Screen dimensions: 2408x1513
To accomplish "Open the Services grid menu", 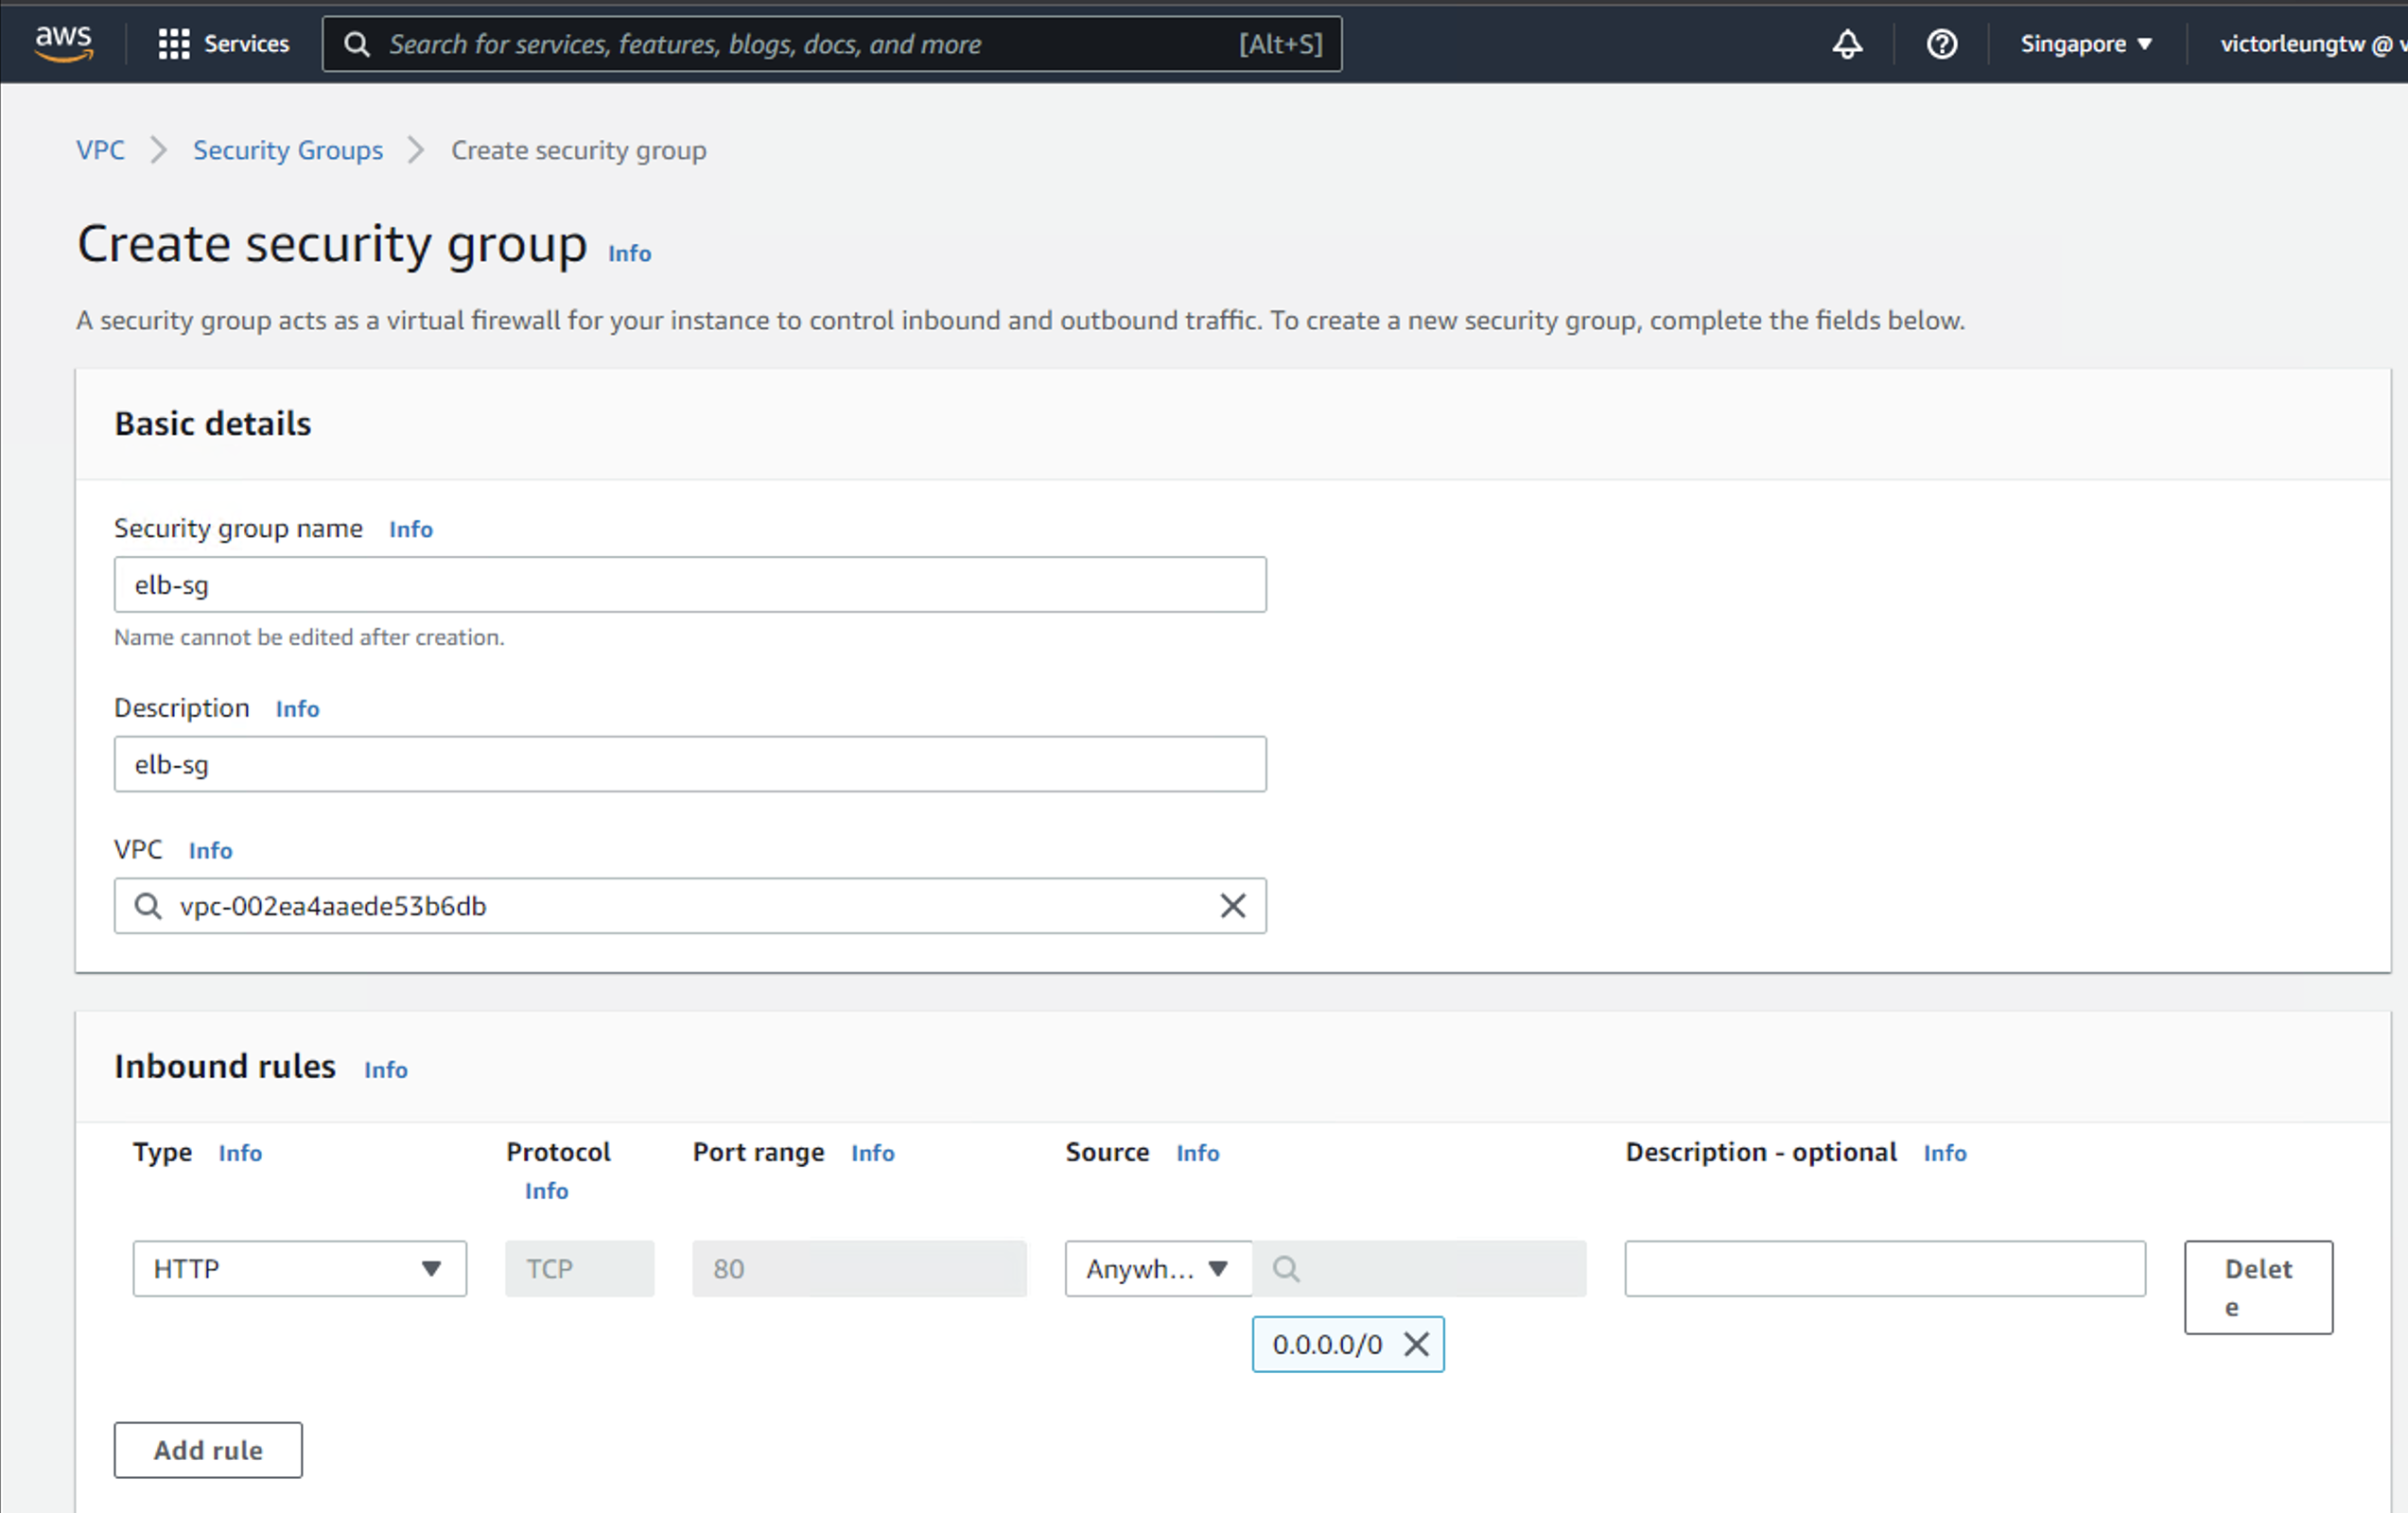I will [x=224, y=44].
